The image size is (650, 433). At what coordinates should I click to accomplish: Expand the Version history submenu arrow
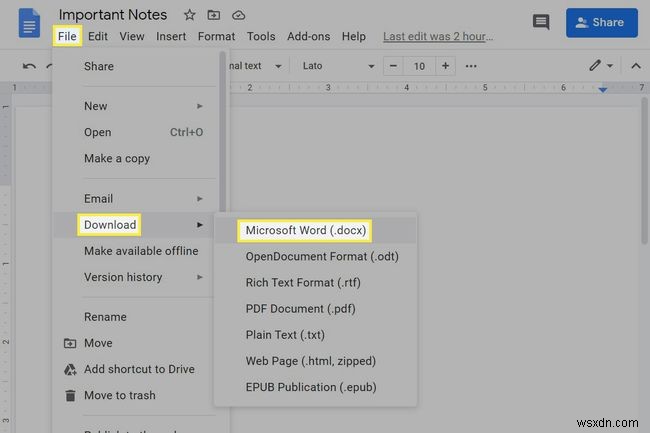(x=200, y=277)
